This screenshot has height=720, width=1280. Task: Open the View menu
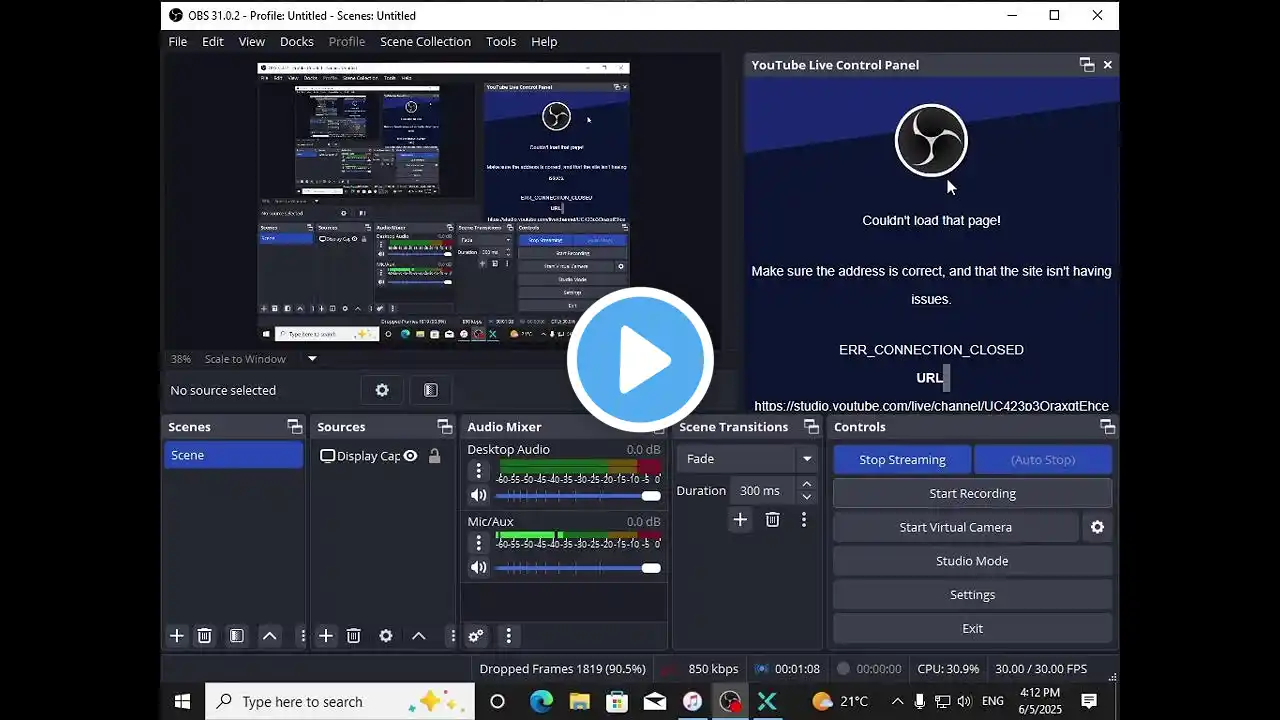252,41
